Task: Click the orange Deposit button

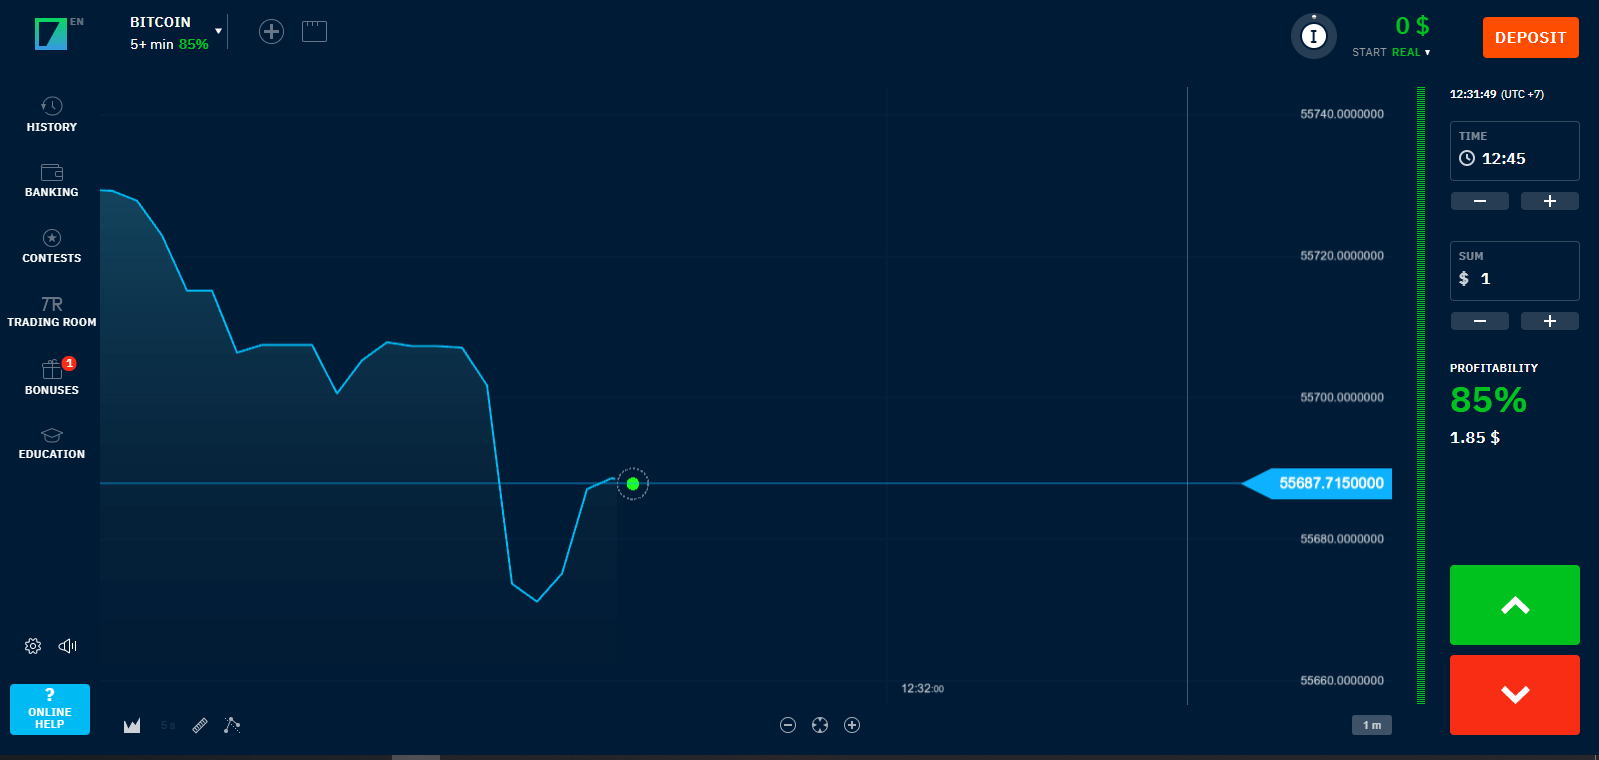Action: pos(1530,38)
